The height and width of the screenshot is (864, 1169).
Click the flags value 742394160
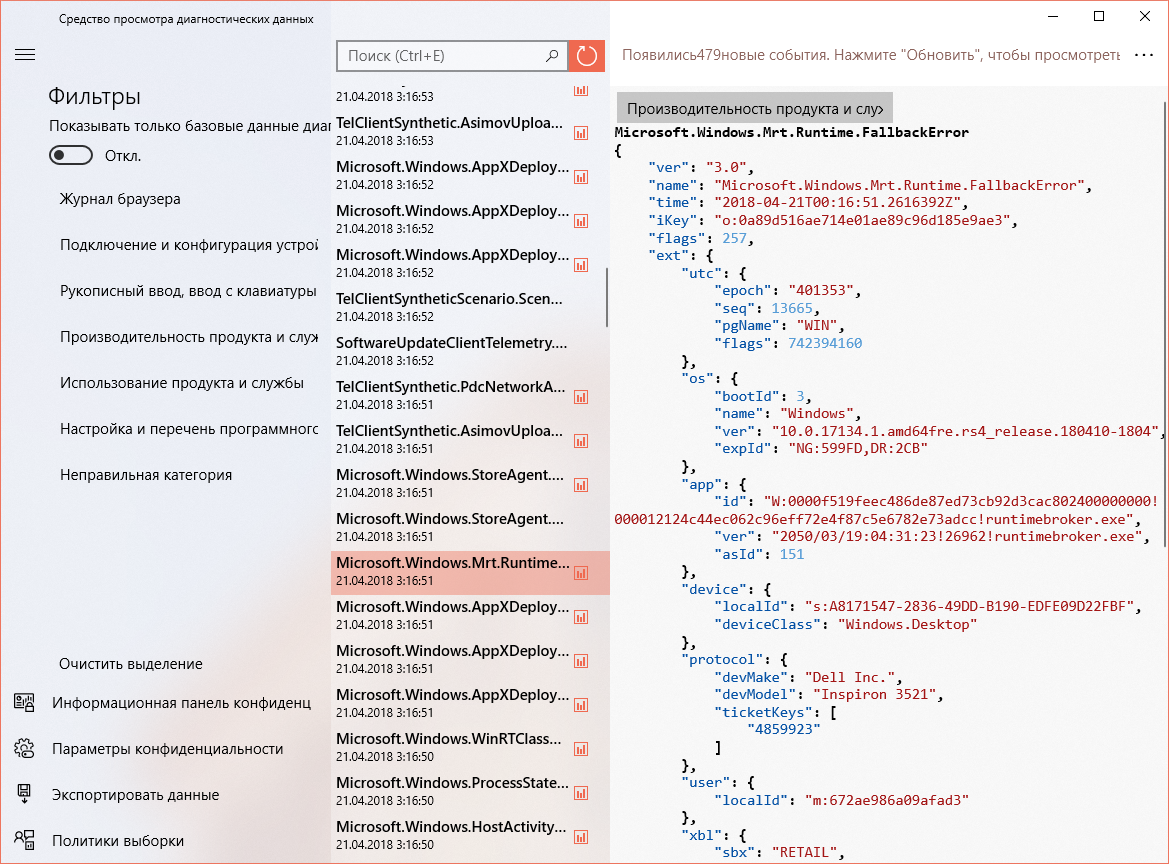[825, 343]
